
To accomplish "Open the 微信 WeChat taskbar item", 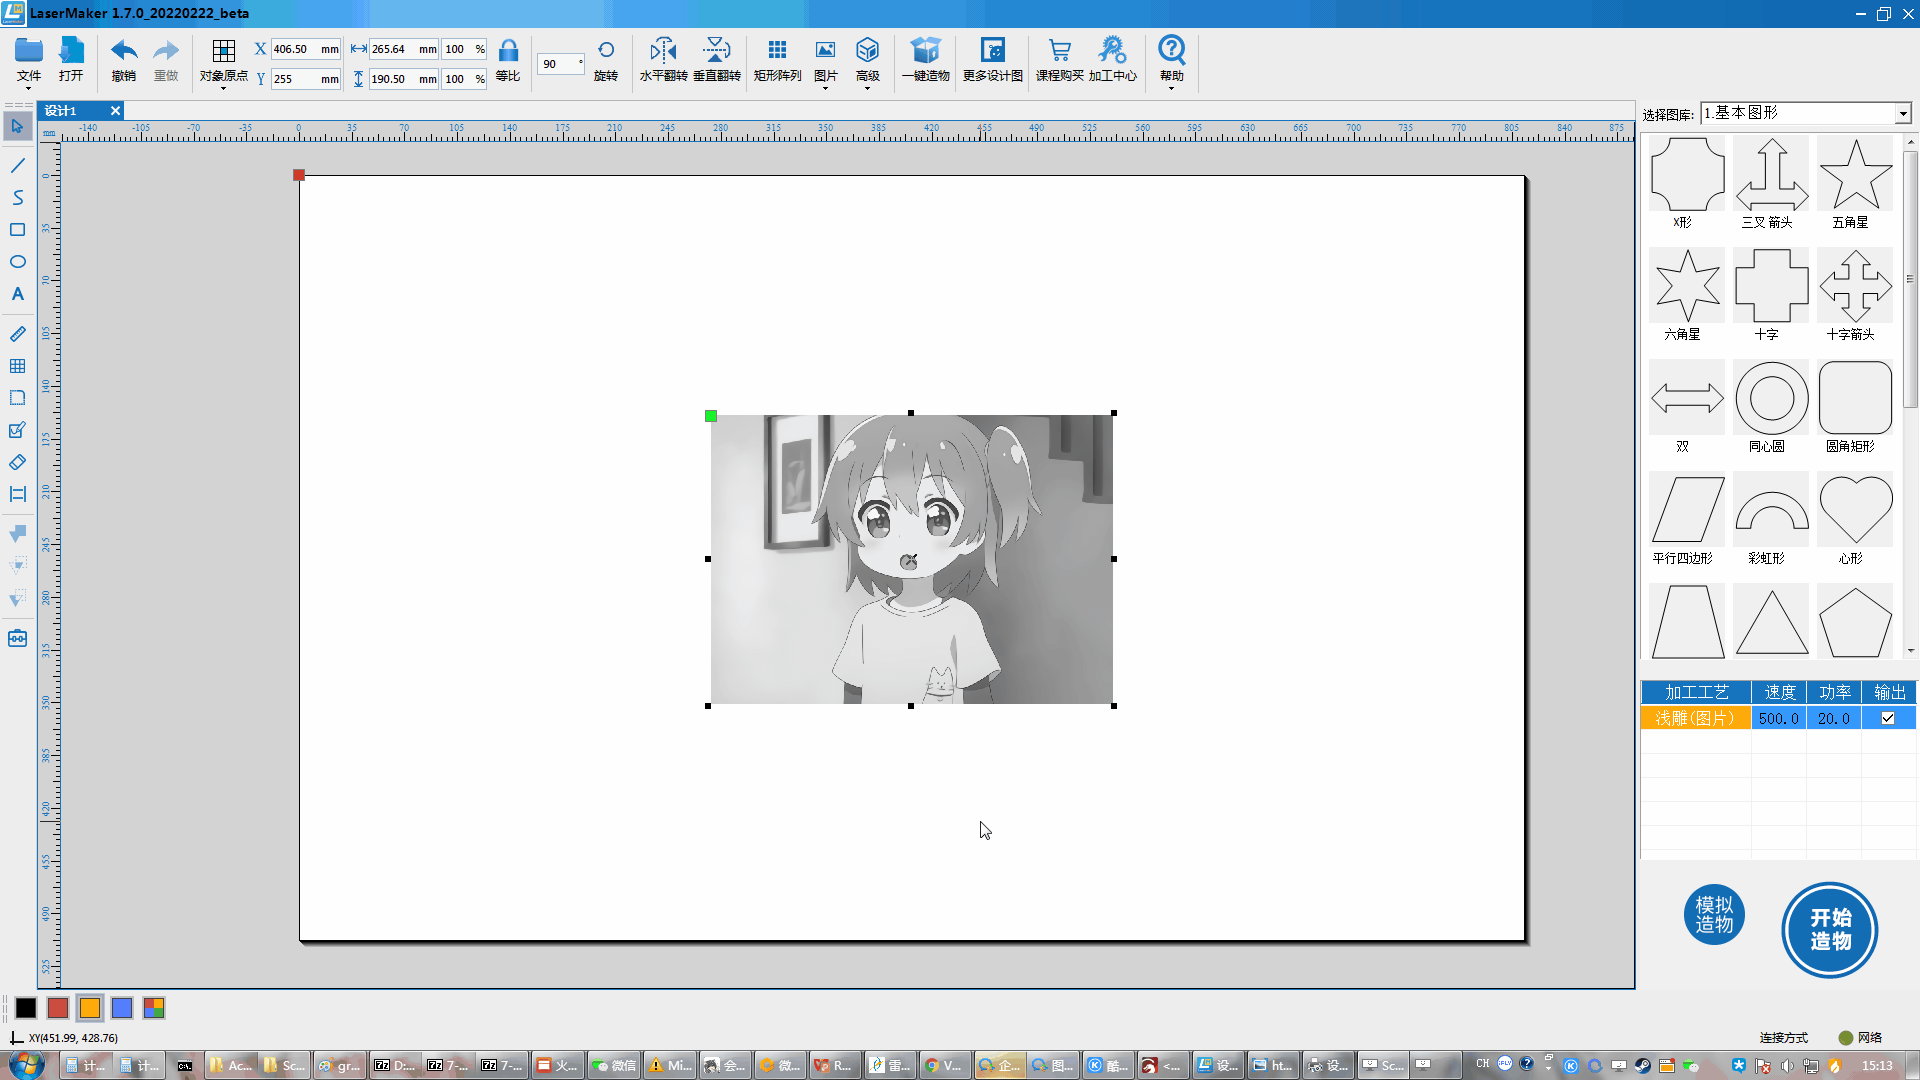I will pyautogui.click(x=615, y=1065).
